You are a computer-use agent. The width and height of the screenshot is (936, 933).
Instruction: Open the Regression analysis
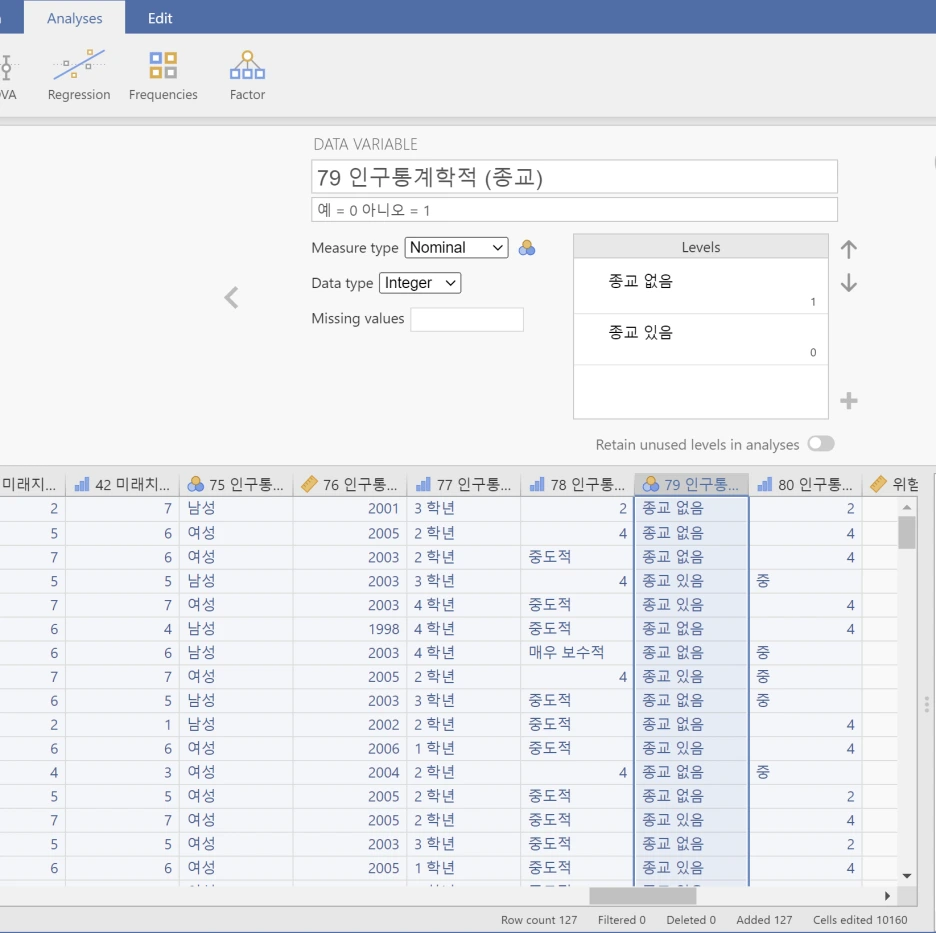78,72
